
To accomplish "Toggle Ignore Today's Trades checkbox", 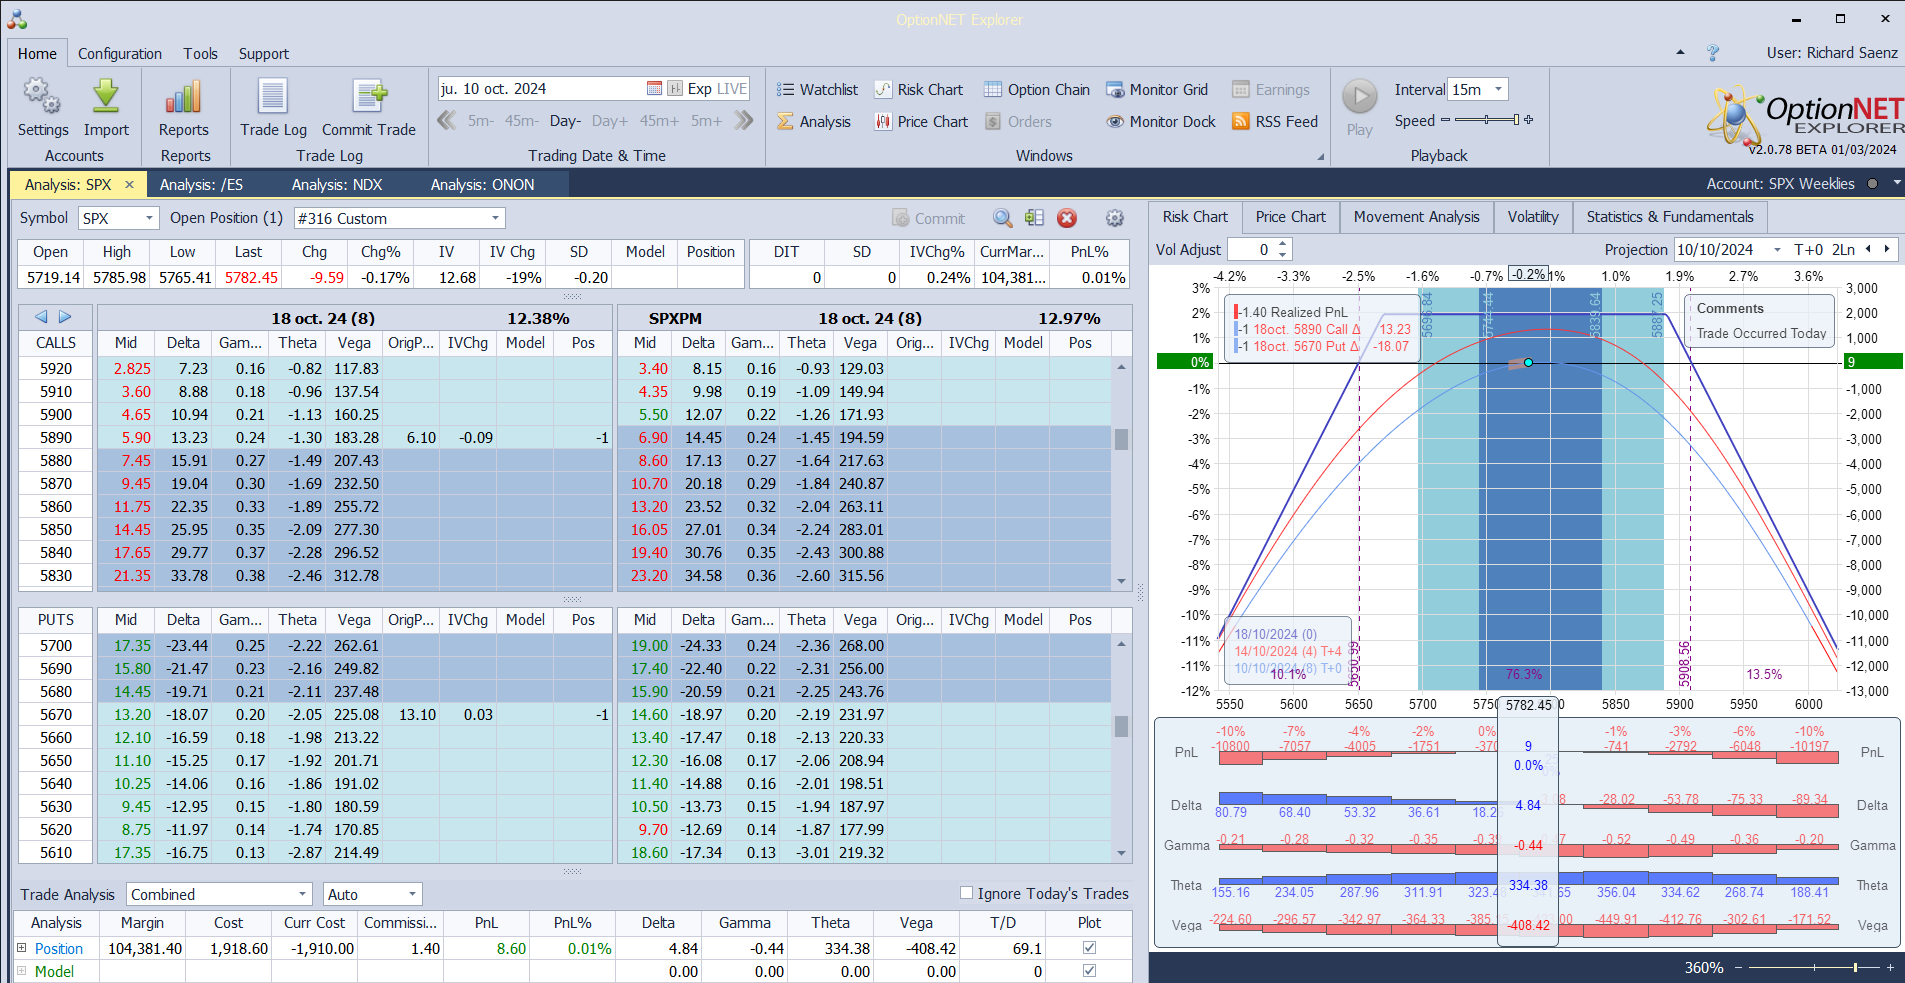I will click(966, 893).
